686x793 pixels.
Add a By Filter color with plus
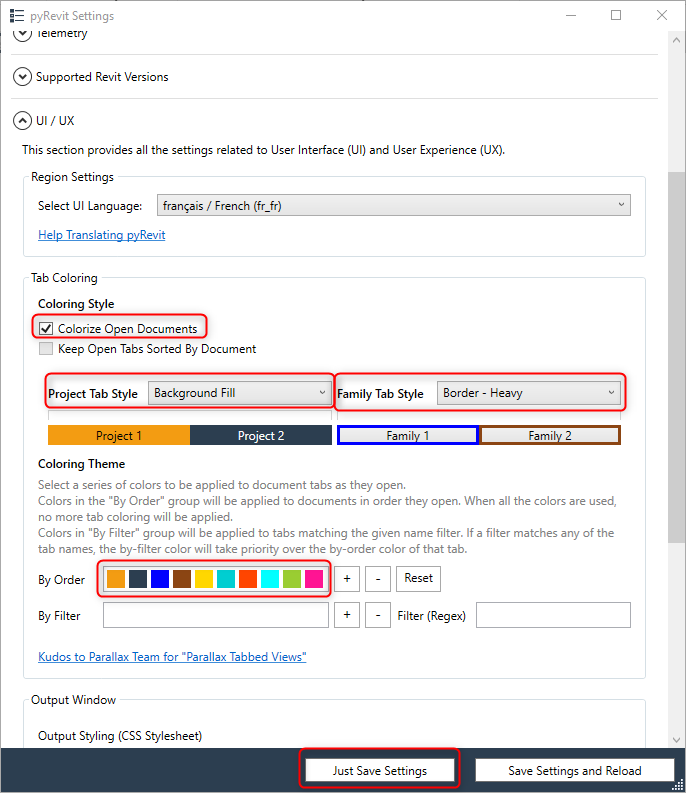click(347, 616)
